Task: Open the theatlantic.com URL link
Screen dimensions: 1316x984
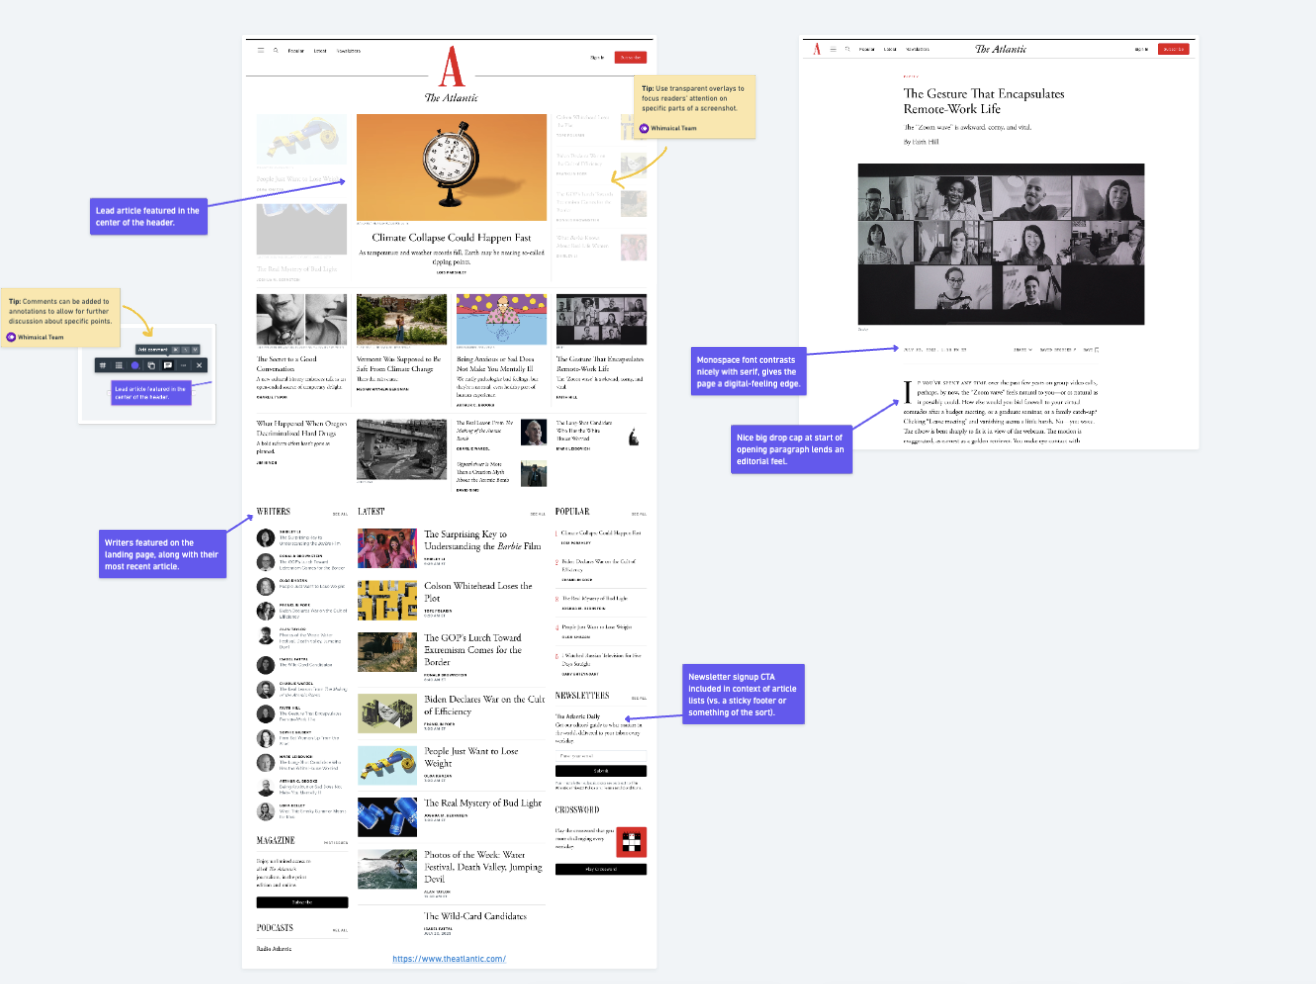Action: pos(449,959)
